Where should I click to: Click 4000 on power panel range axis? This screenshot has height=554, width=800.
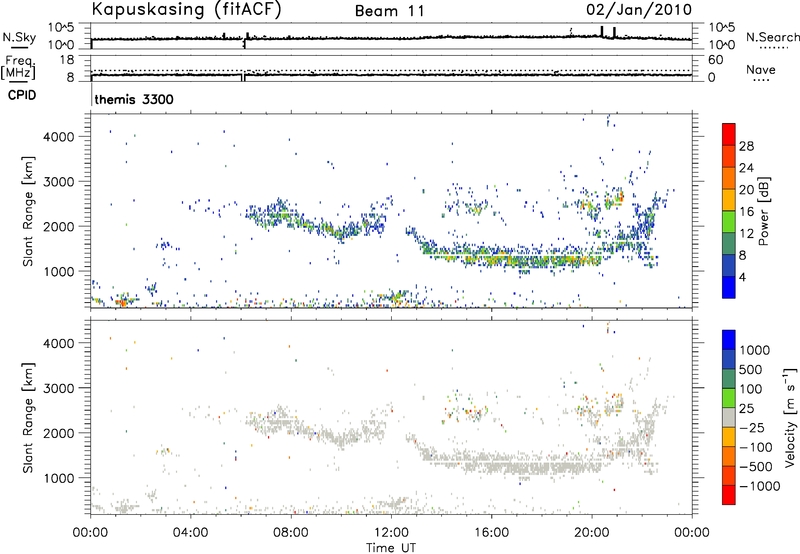(59, 137)
